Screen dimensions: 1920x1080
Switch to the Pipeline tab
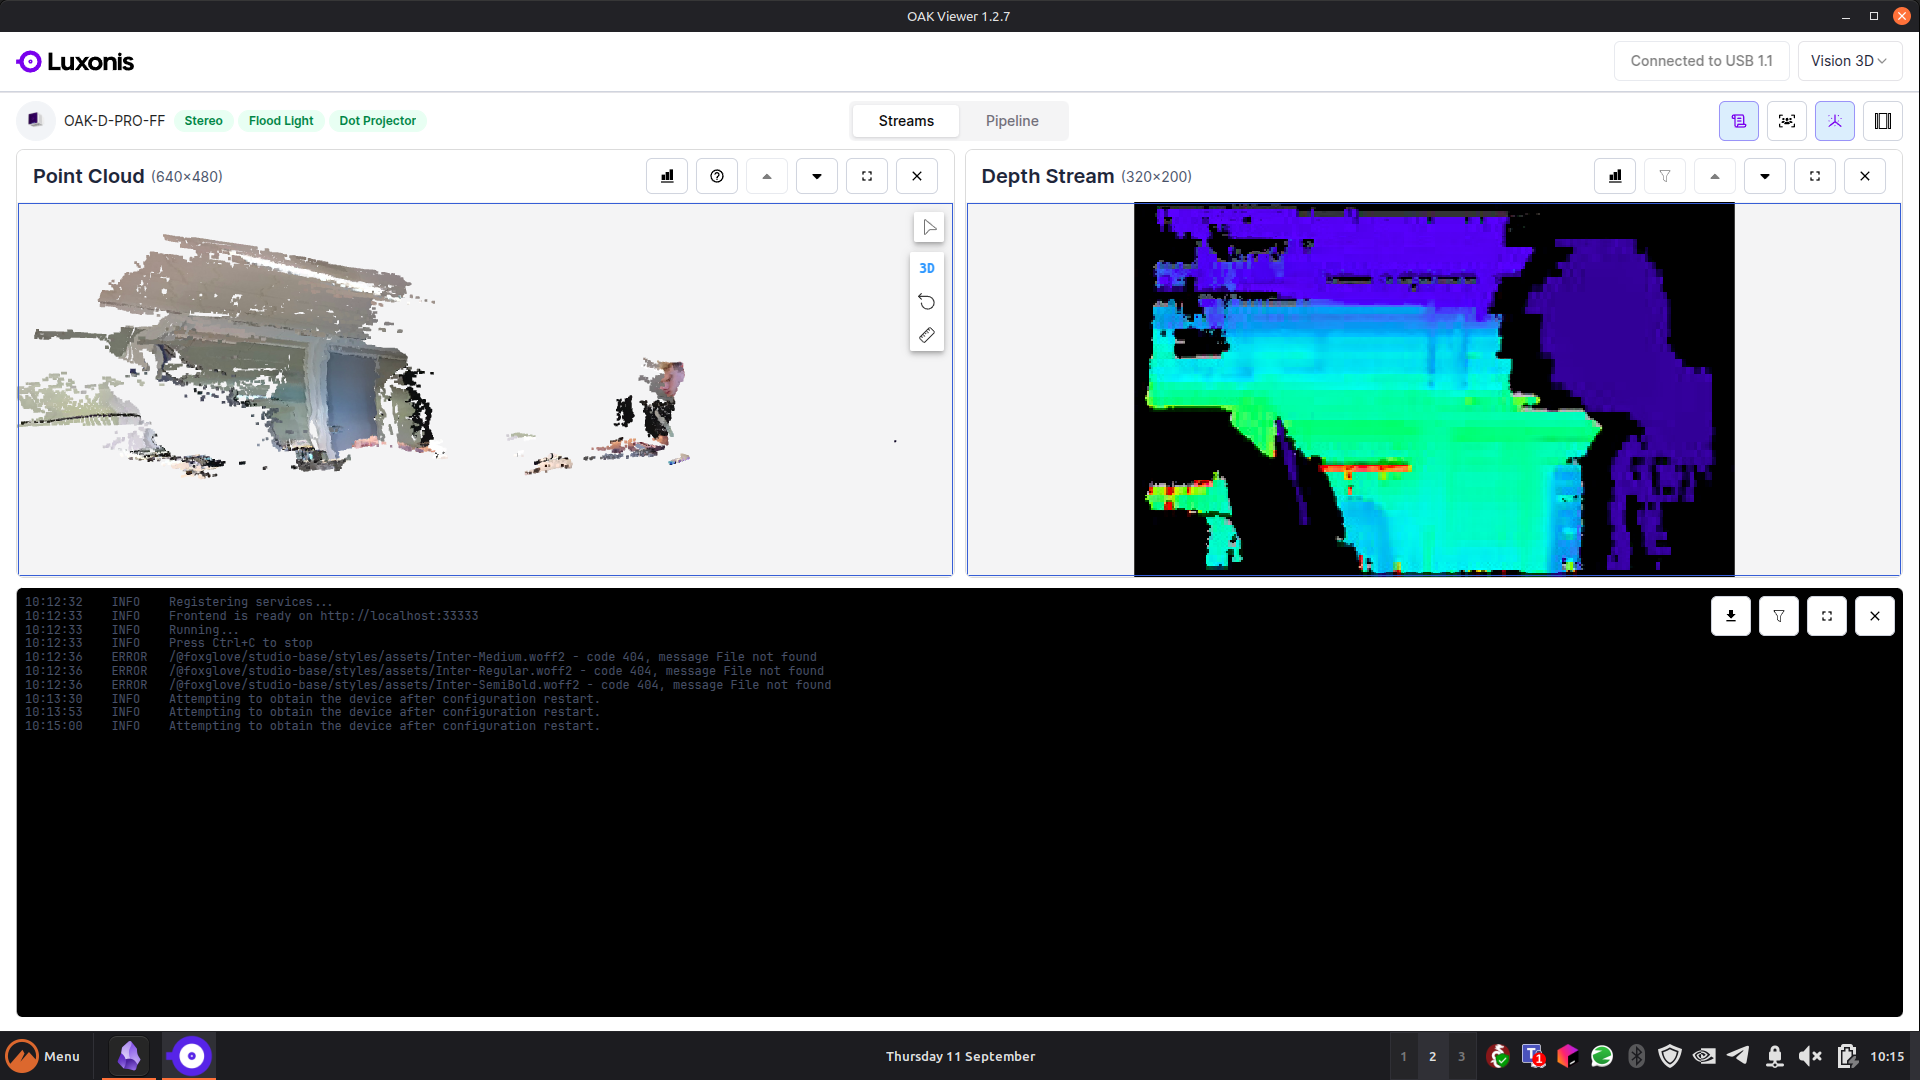(1012, 121)
